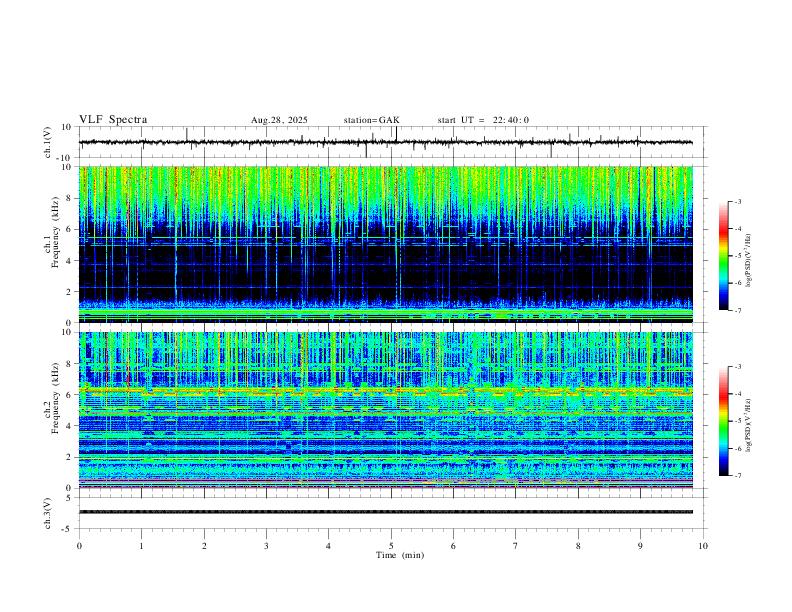
Task: Click time axis tick label "4"
Action: 329,546
